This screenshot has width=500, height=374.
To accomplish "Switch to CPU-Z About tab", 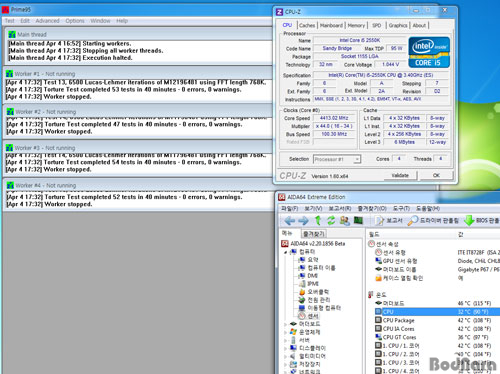I will tap(419, 25).
